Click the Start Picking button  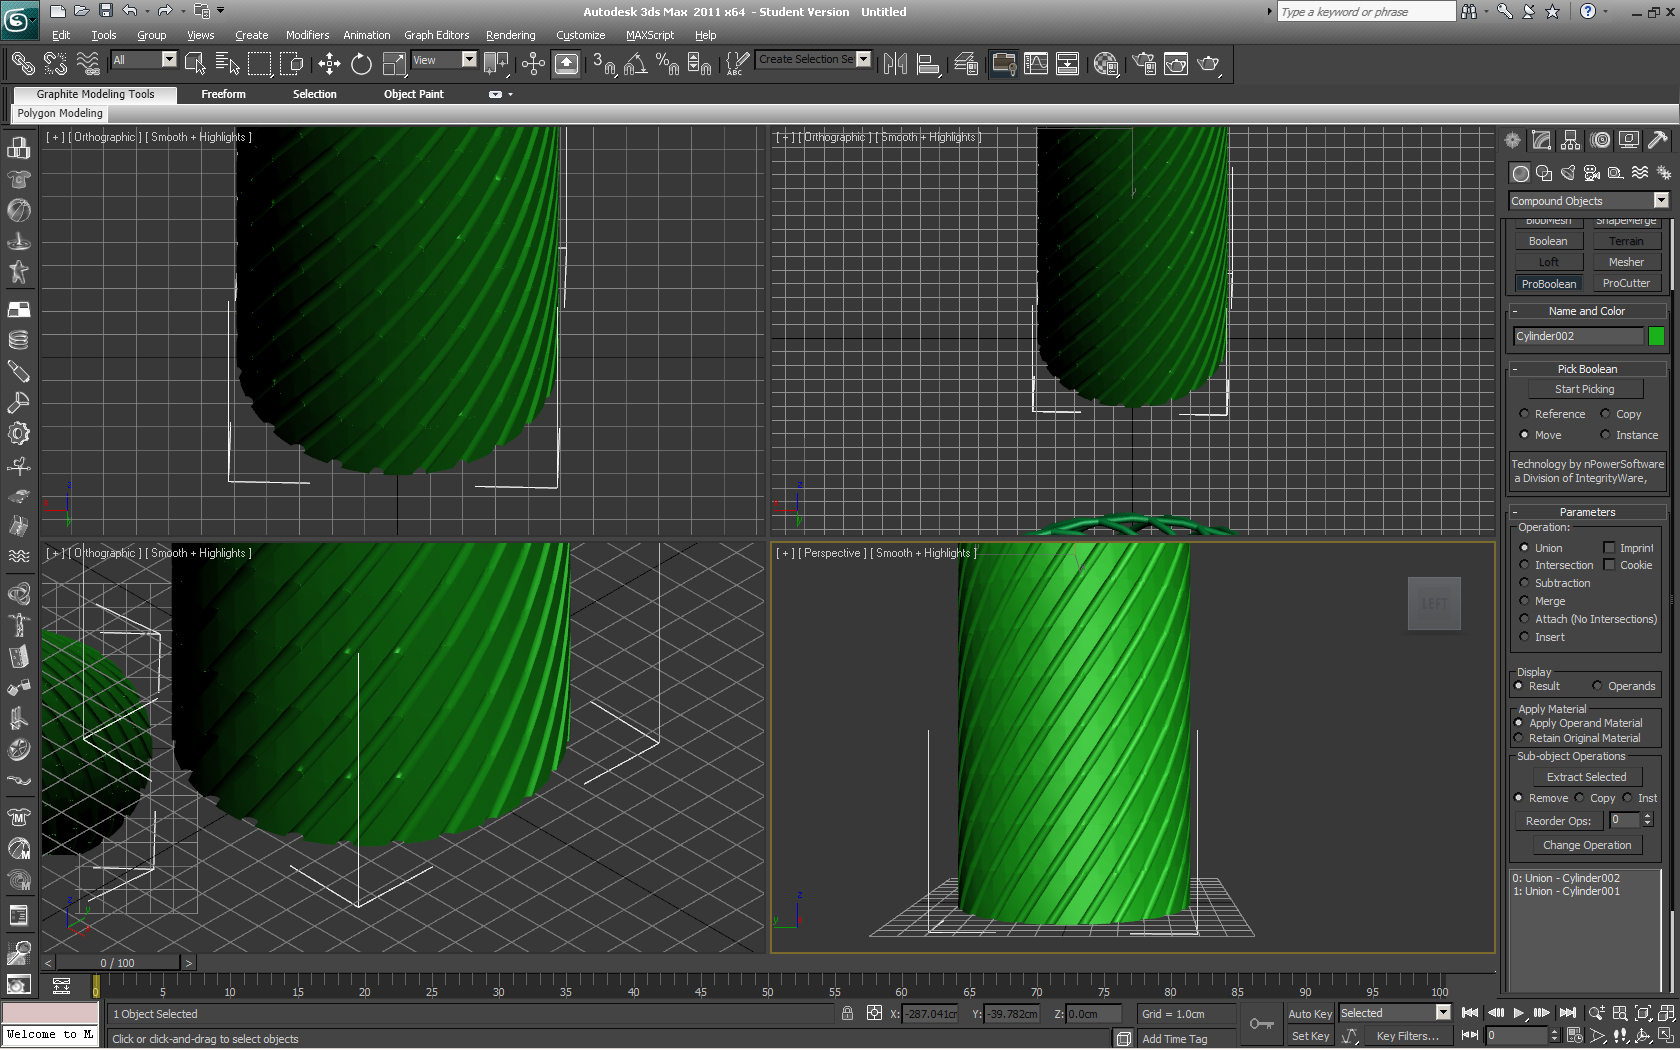[x=1585, y=389]
